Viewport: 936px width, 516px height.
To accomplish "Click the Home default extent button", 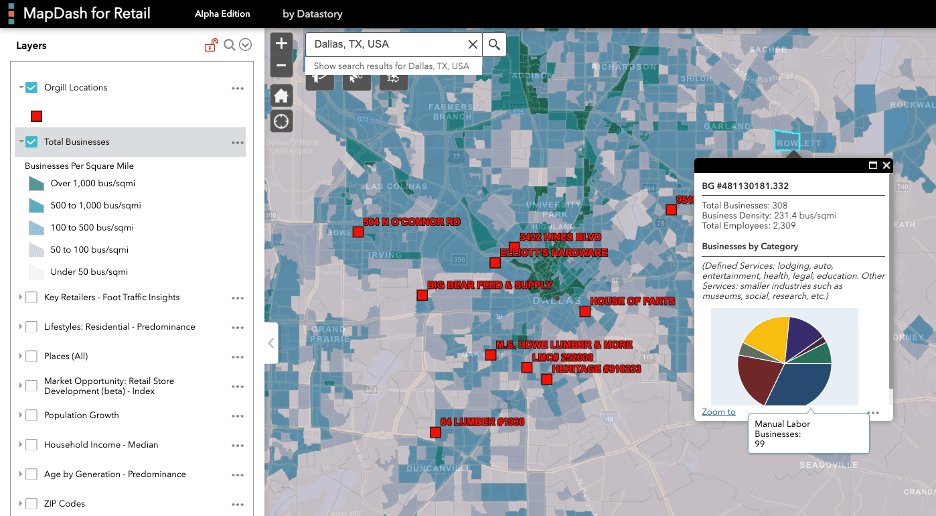I will [281, 96].
